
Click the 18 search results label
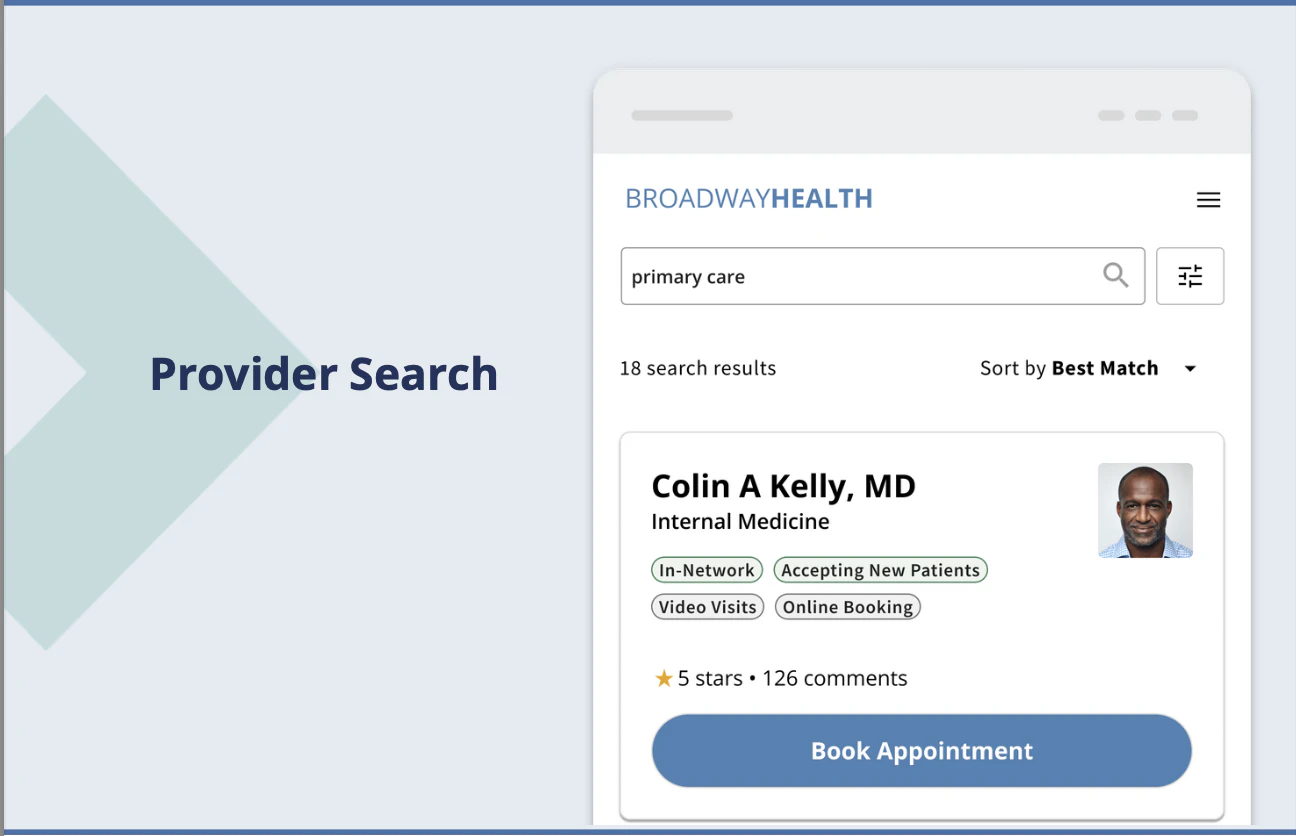click(x=697, y=368)
